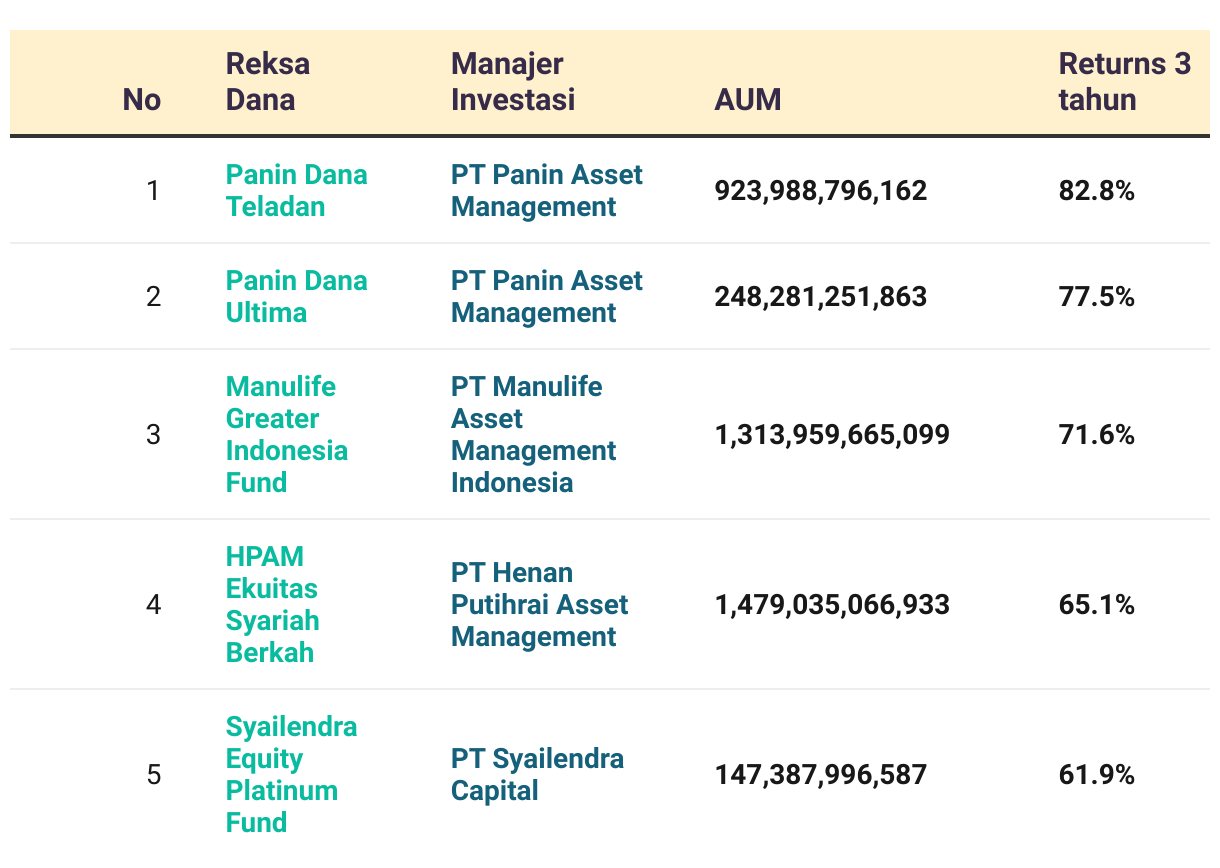Click the AUM value 1,313,959,665,099
The height and width of the screenshot is (868, 1220).
(x=832, y=434)
